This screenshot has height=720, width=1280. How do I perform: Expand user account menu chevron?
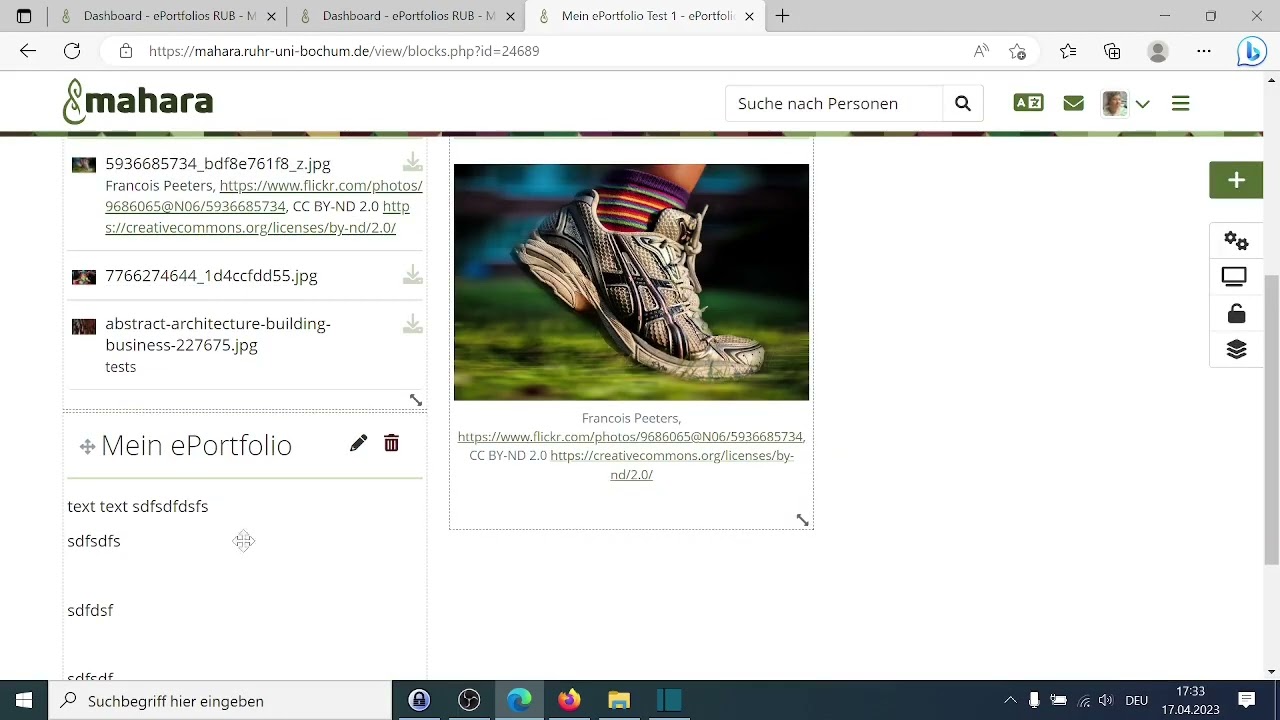(x=1142, y=103)
